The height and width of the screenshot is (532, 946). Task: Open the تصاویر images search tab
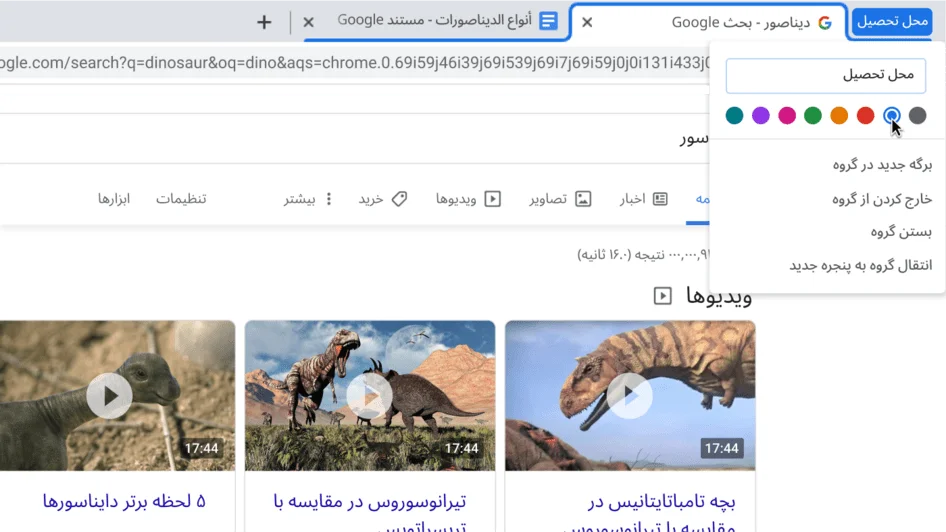[560, 199]
